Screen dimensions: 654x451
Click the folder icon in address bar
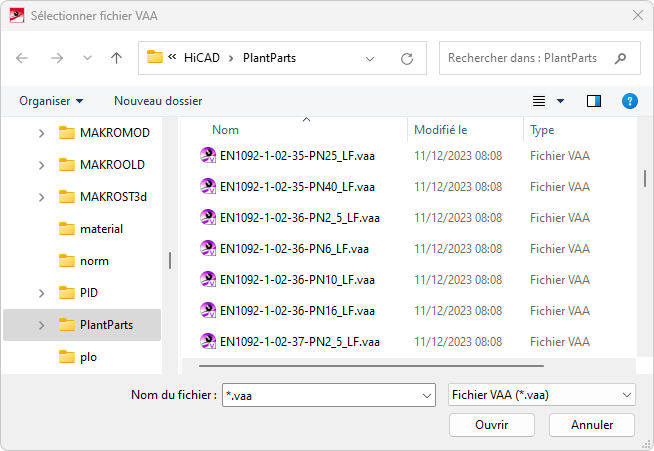tap(154, 57)
